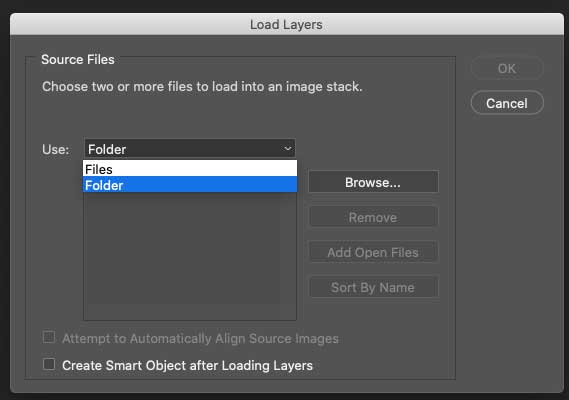Click the Remove button
Image resolution: width=569 pixels, height=400 pixels.
point(373,217)
